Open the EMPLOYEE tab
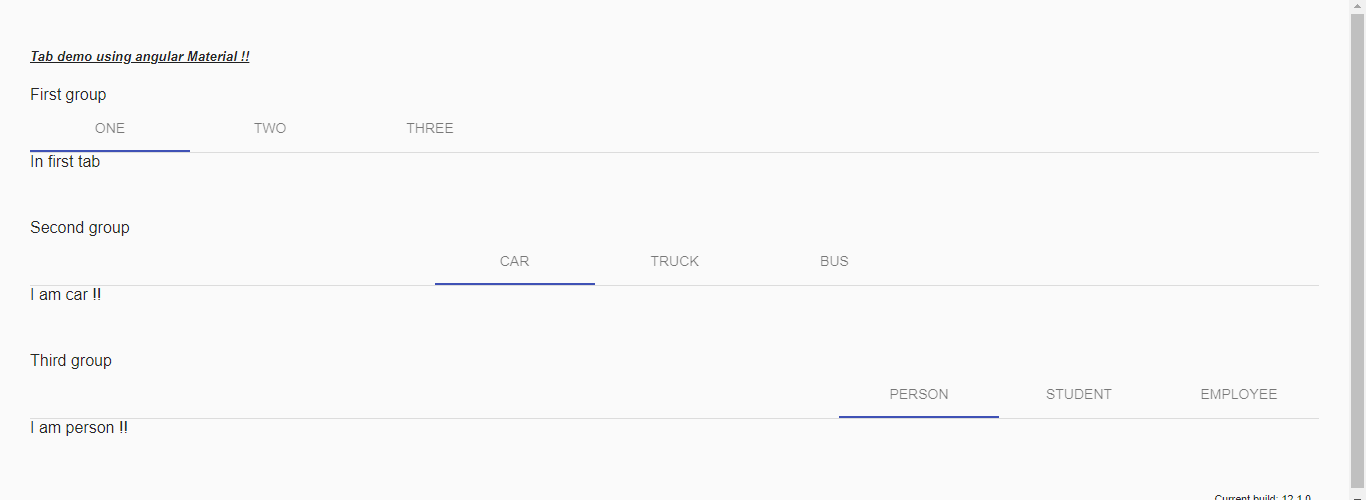This screenshot has width=1366, height=500. (x=1239, y=394)
